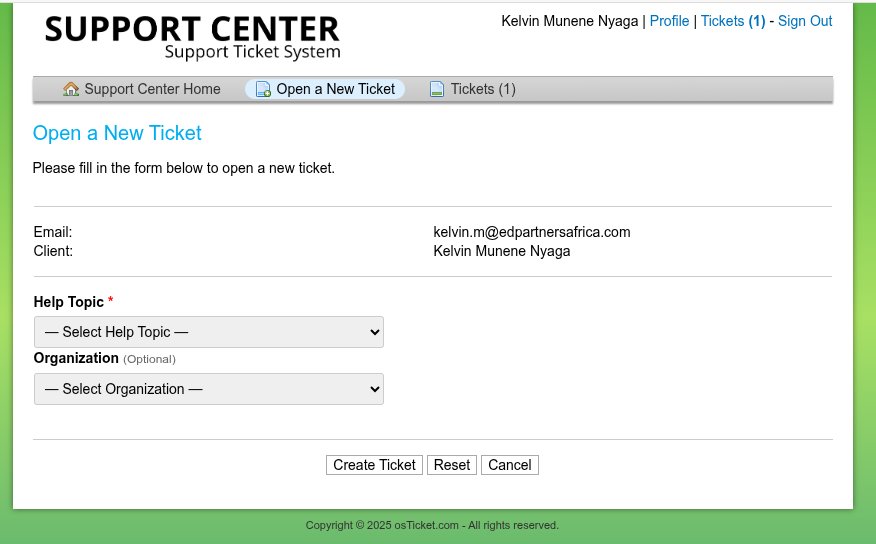This screenshot has width=876, height=544.
Task: Expand the Select Help Topic dropdown
Action: tap(209, 332)
